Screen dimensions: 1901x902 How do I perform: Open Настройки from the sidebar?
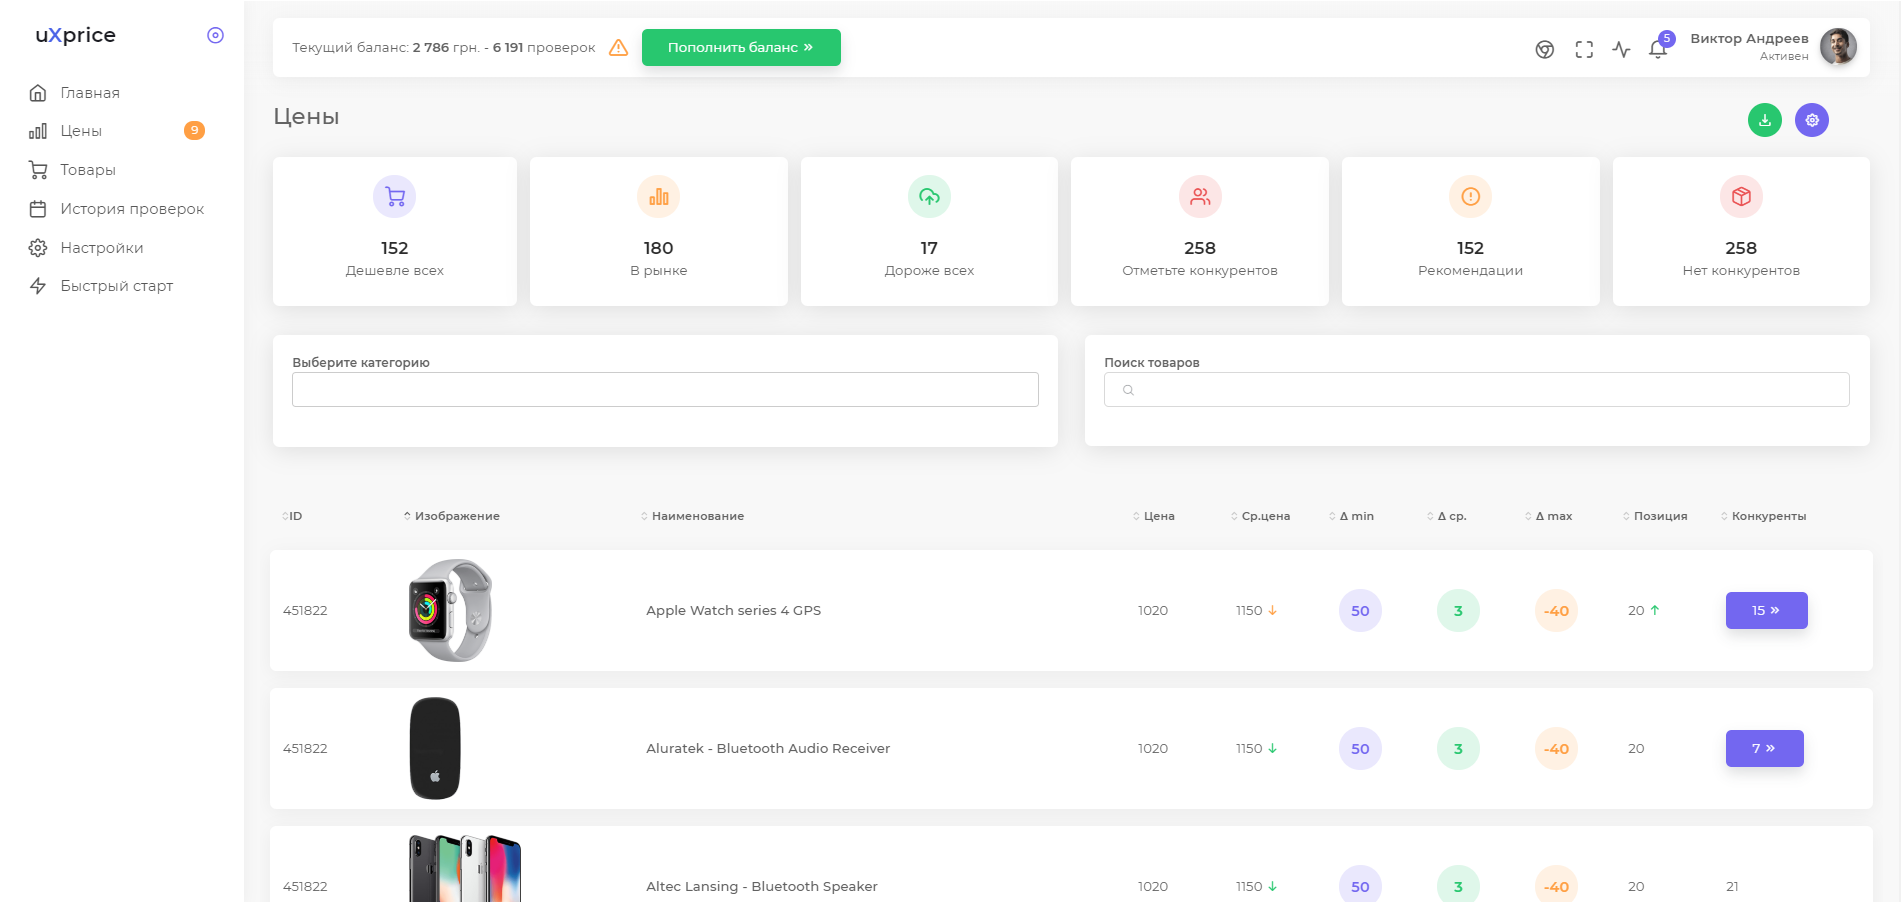pos(101,247)
